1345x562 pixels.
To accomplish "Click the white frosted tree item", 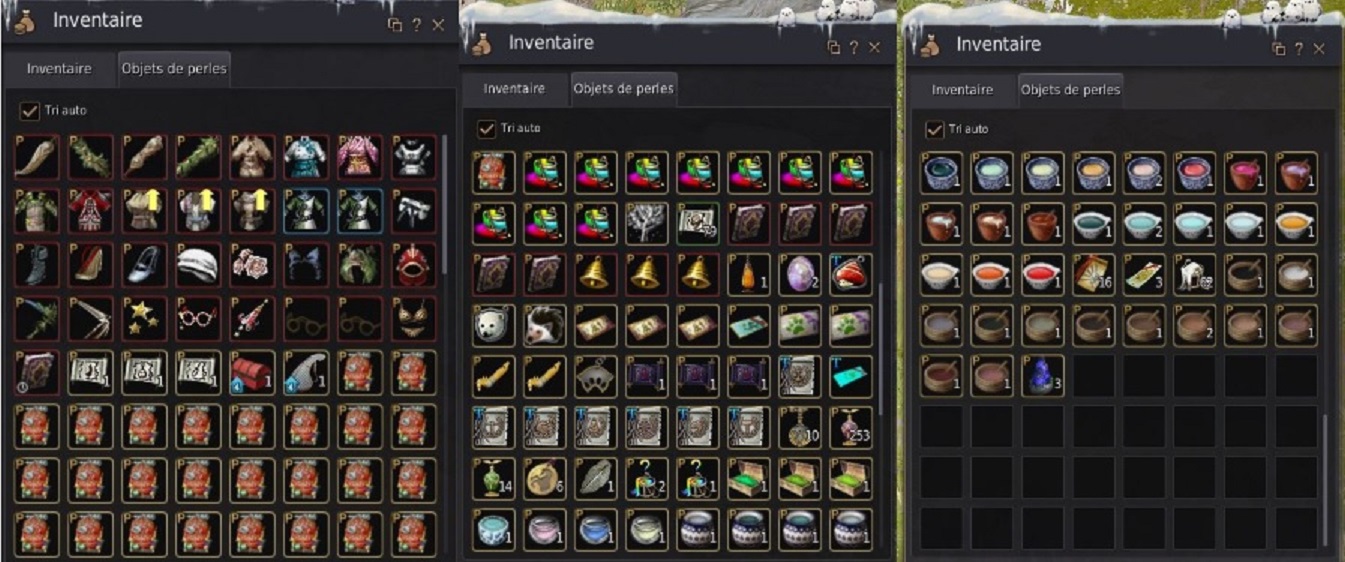I will click(x=647, y=223).
